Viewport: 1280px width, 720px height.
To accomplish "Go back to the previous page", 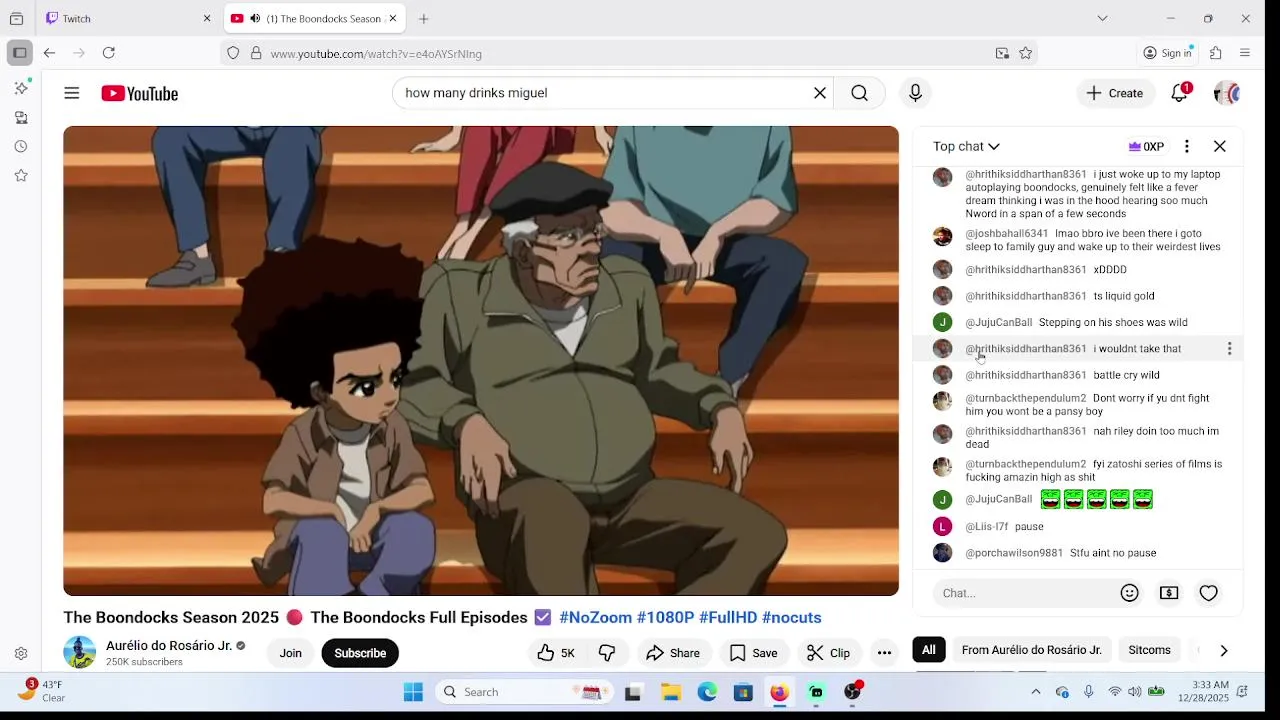I will [49, 53].
